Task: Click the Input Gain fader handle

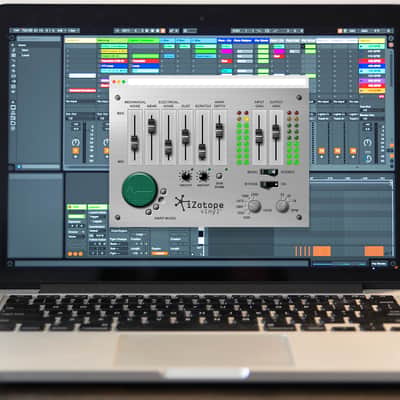Action: 259,136
